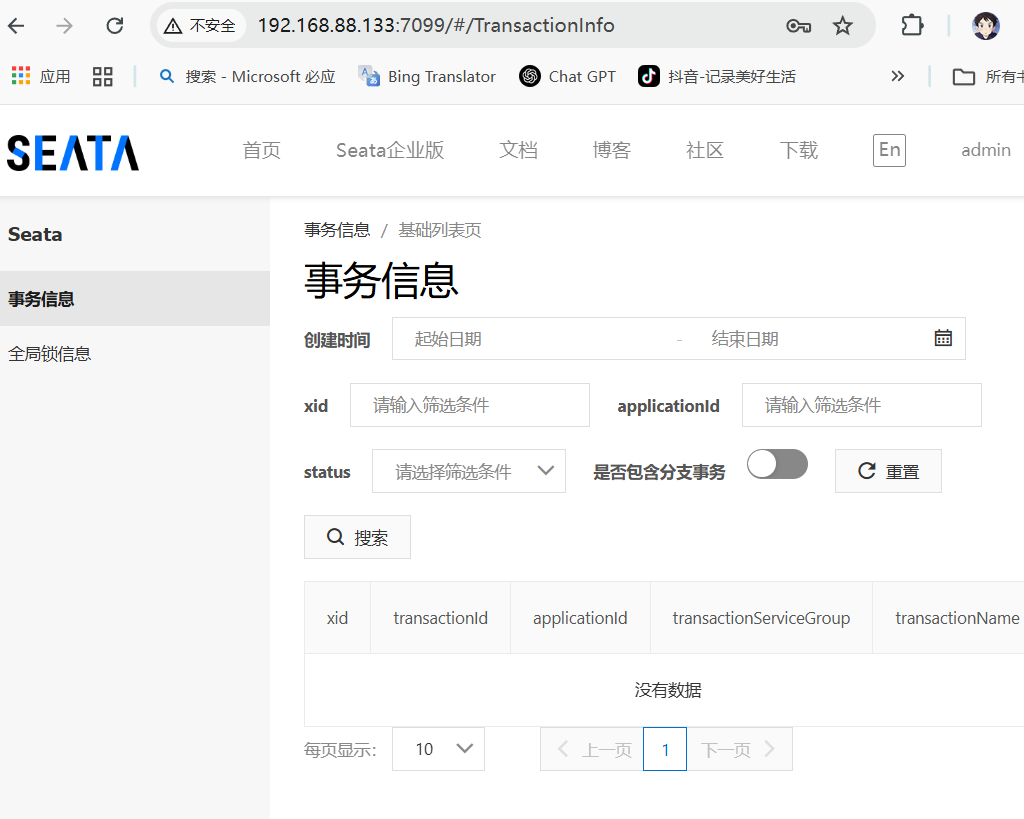1024x819 pixels.
Task: Show the not-secure site info warning
Action: [201, 26]
